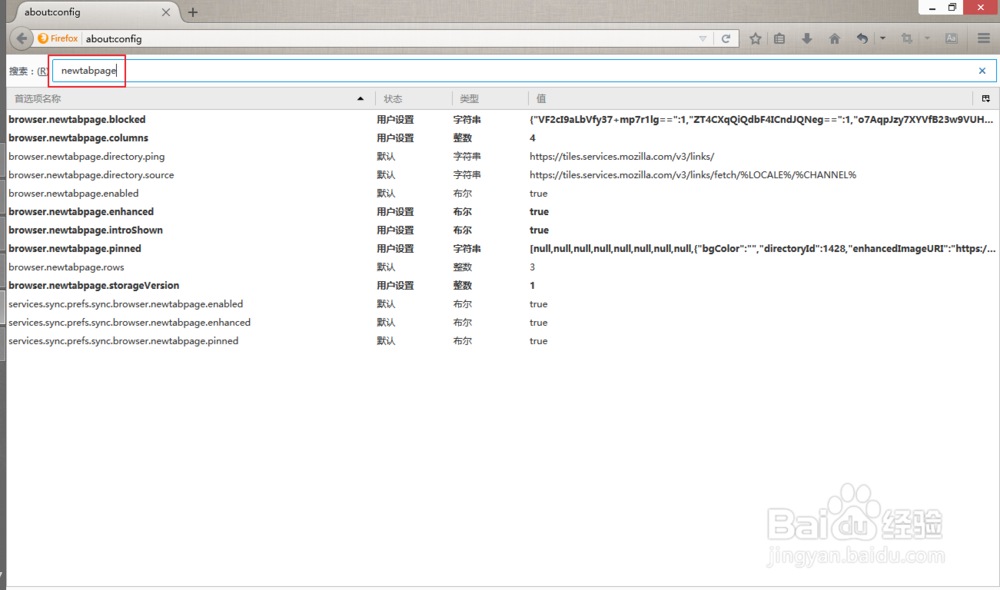Minimize the Firefox window
1000x590 pixels.
click(932, 7)
